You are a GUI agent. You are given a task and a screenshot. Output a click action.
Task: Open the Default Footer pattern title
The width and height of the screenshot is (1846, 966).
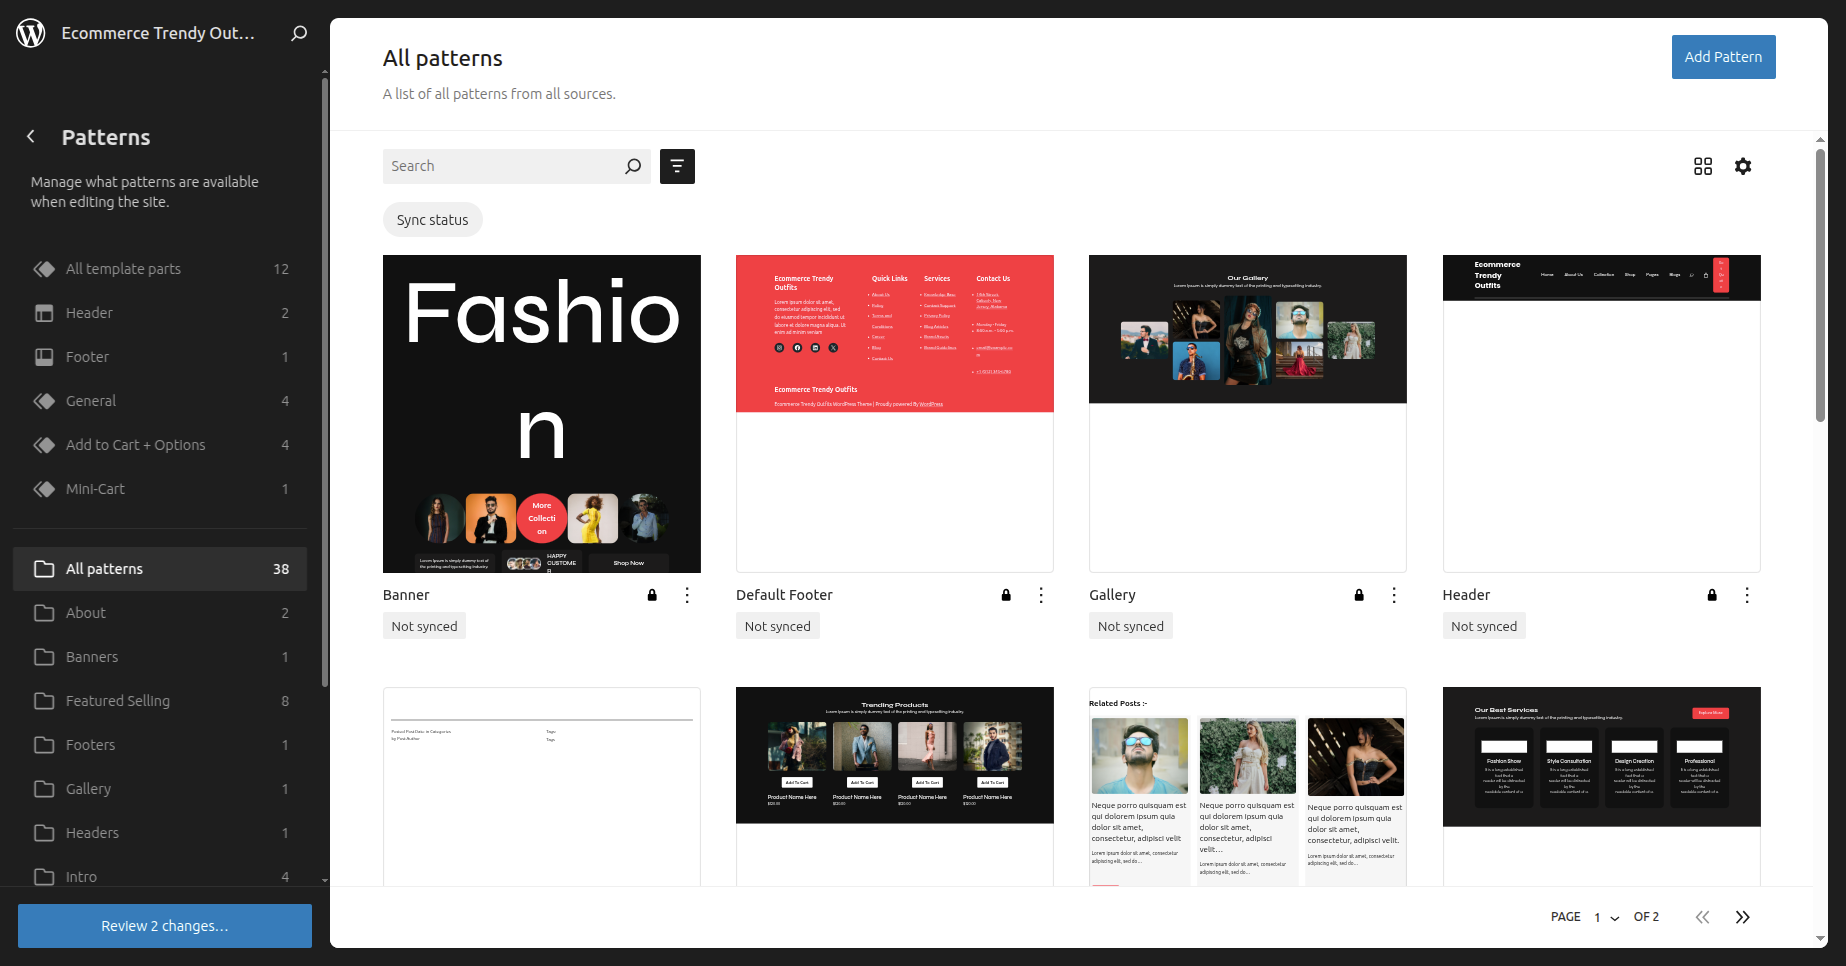click(784, 595)
